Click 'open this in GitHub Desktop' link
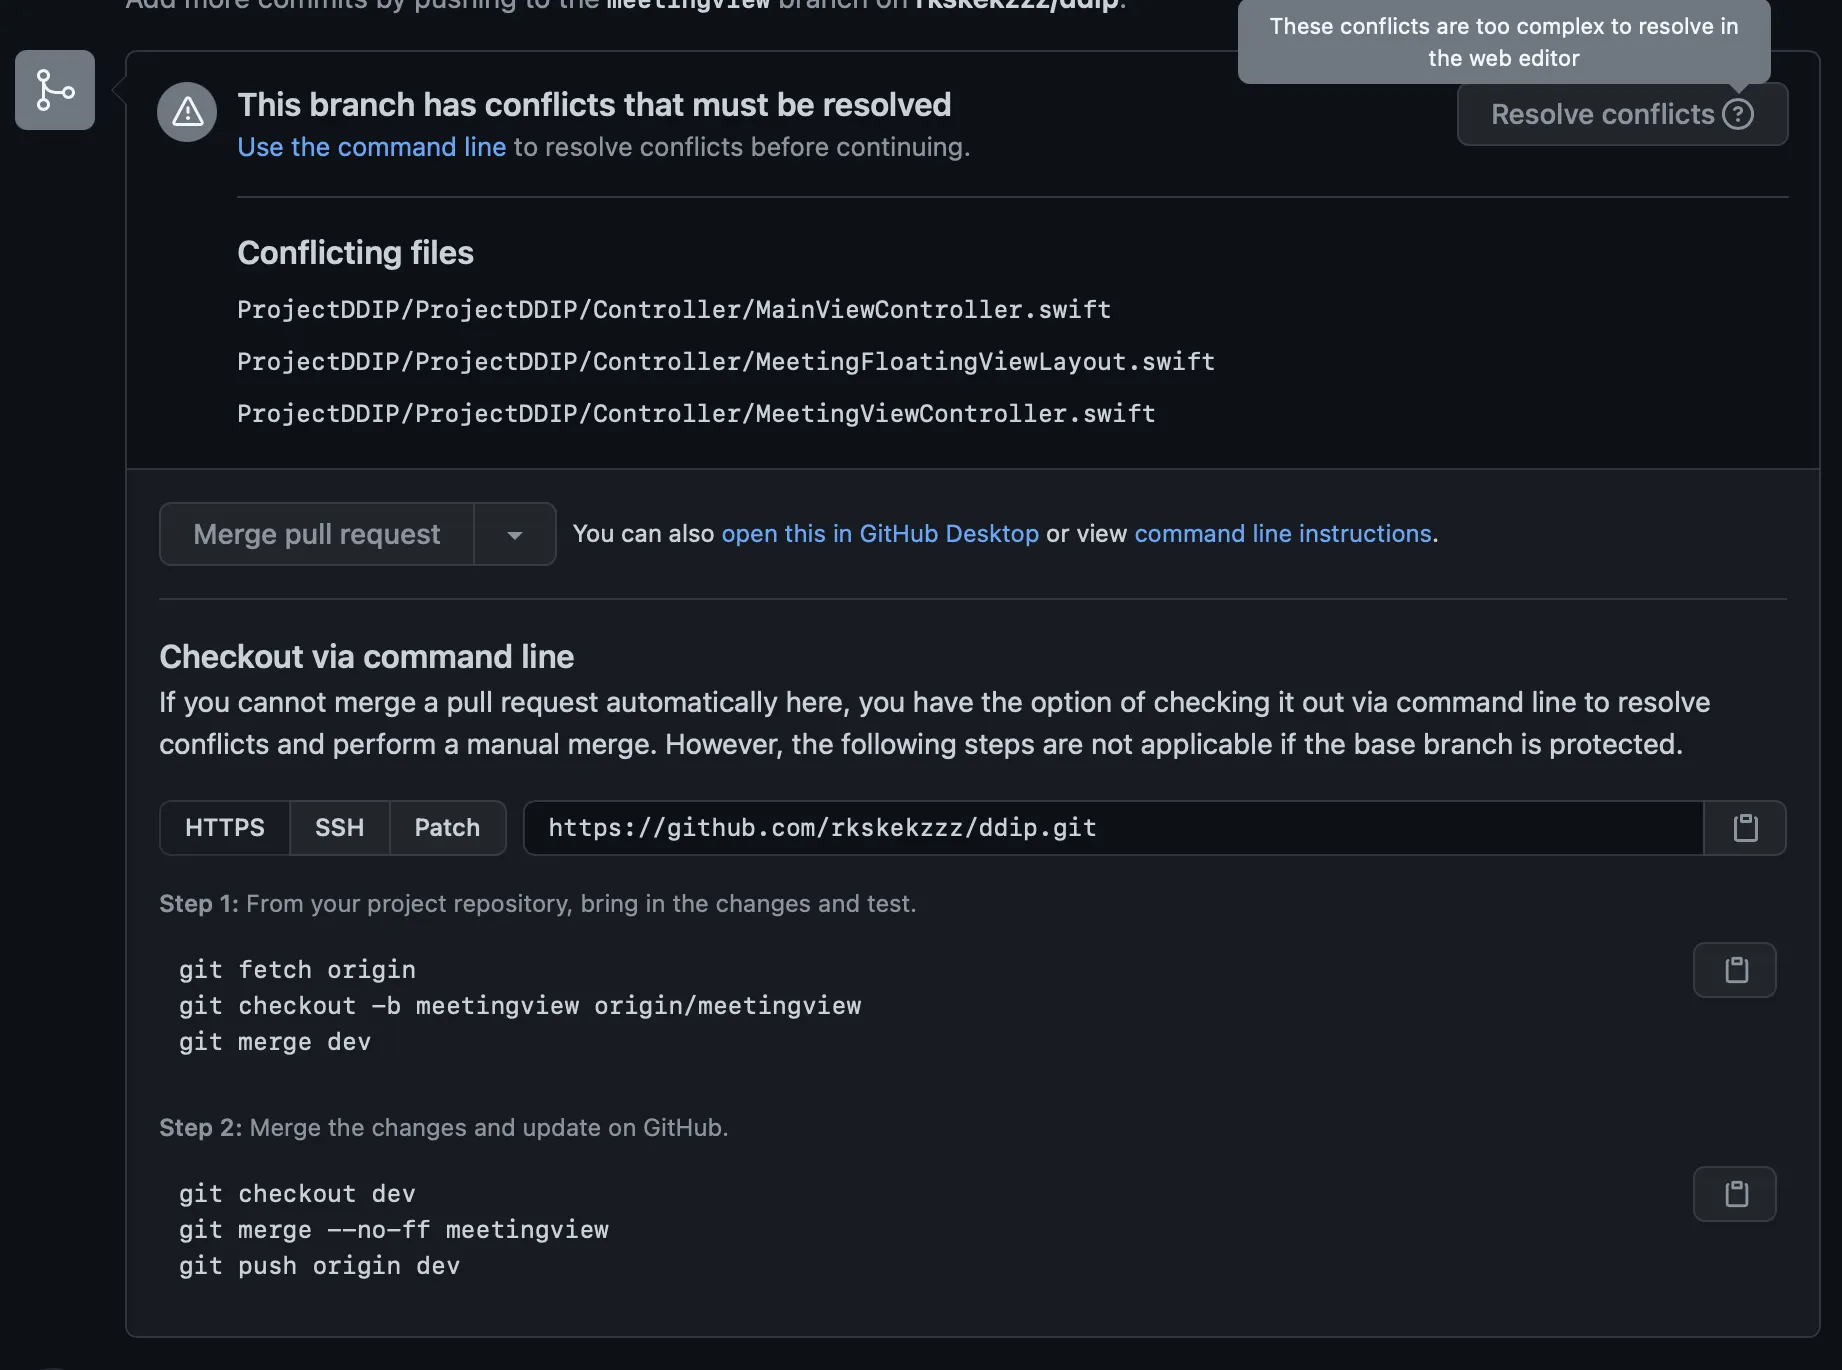 pos(879,534)
